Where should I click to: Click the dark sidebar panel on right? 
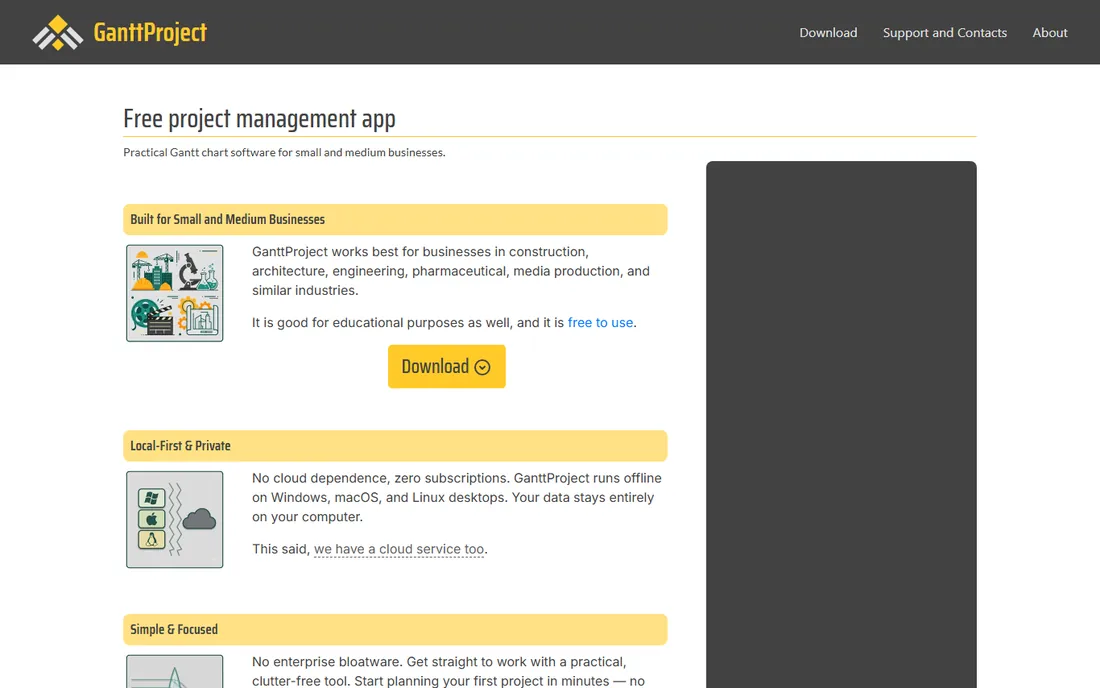[x=841, y=424]
